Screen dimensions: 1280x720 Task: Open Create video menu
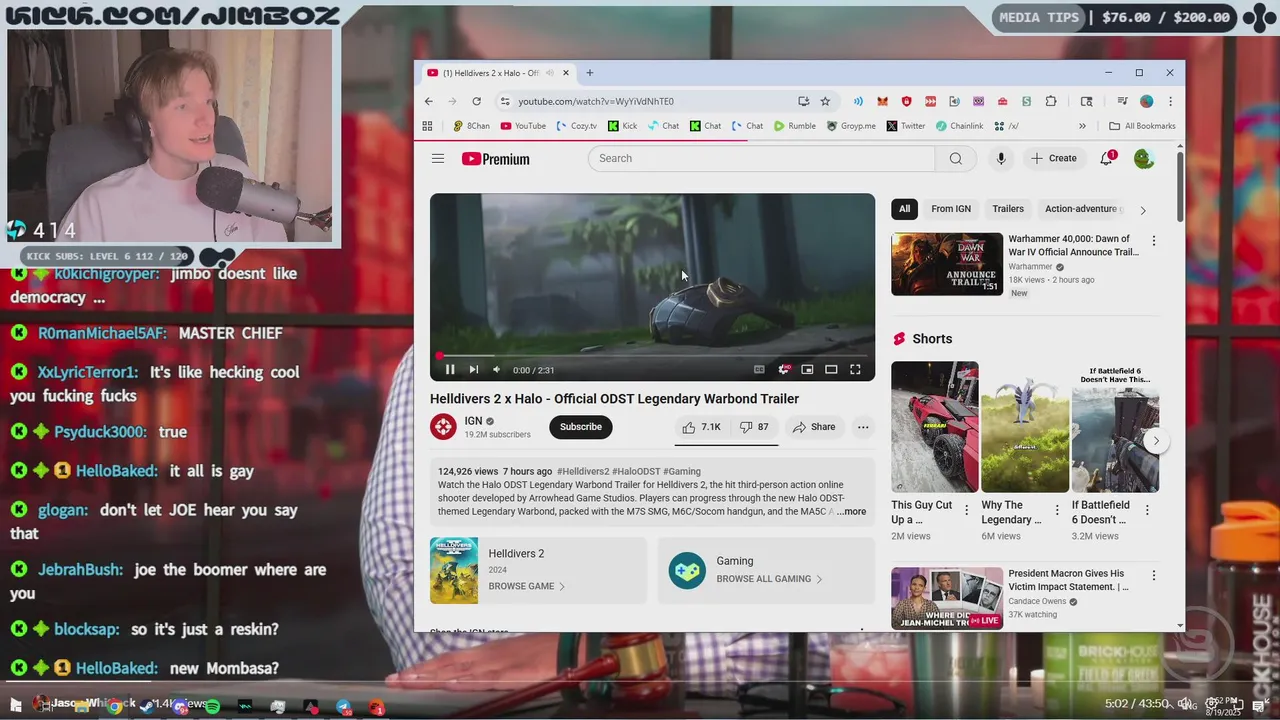1054,158
